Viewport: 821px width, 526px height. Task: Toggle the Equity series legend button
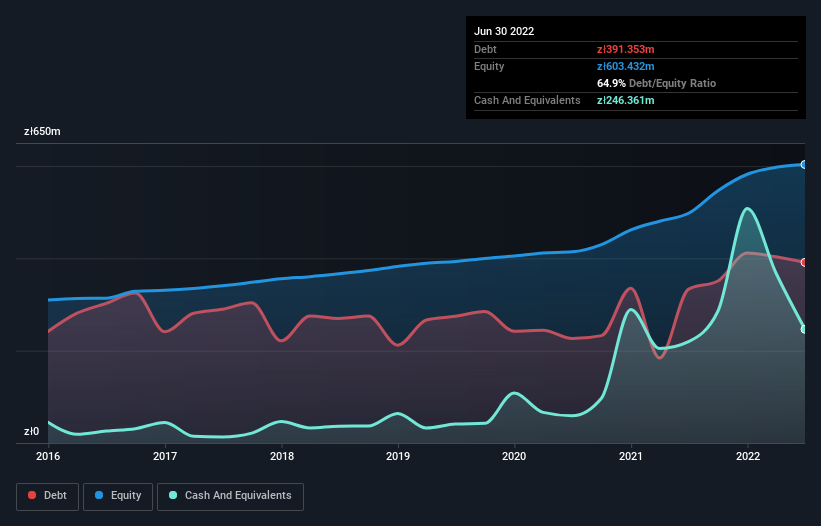pos(118,496)
